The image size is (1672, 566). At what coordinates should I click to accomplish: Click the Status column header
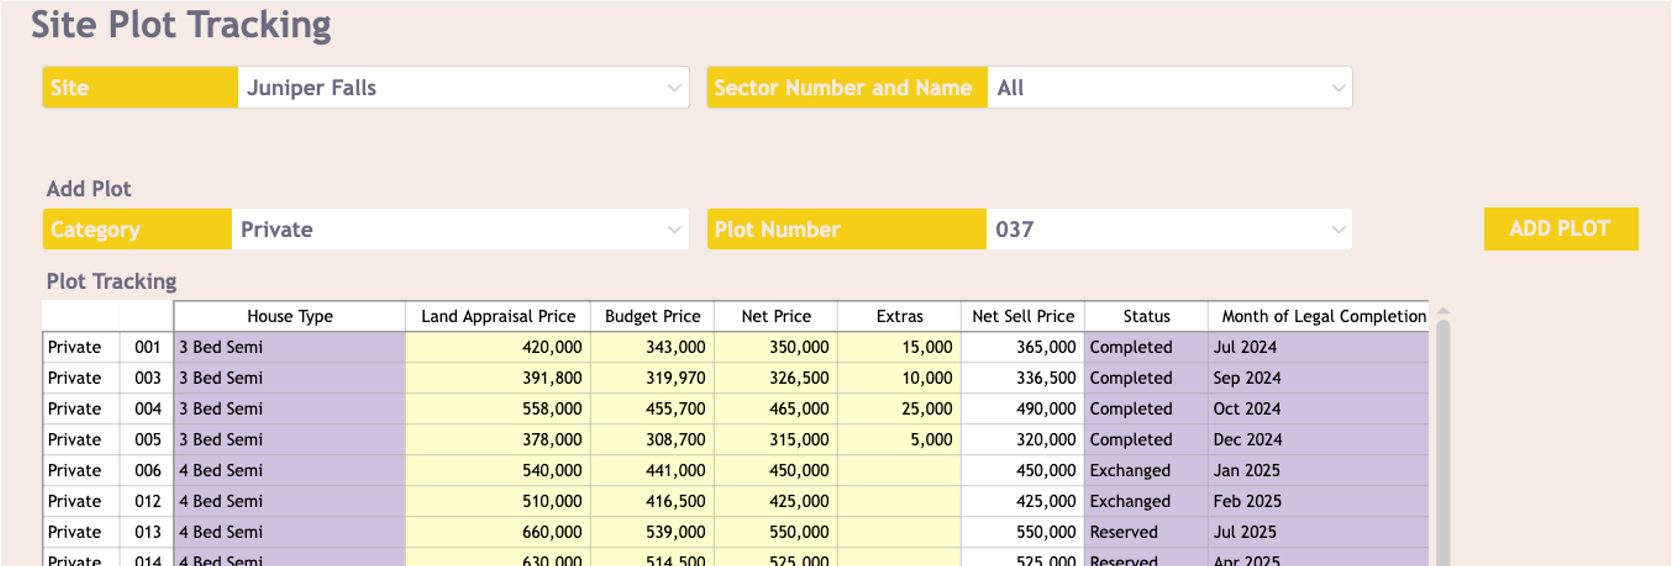[x=1146, y=316]
